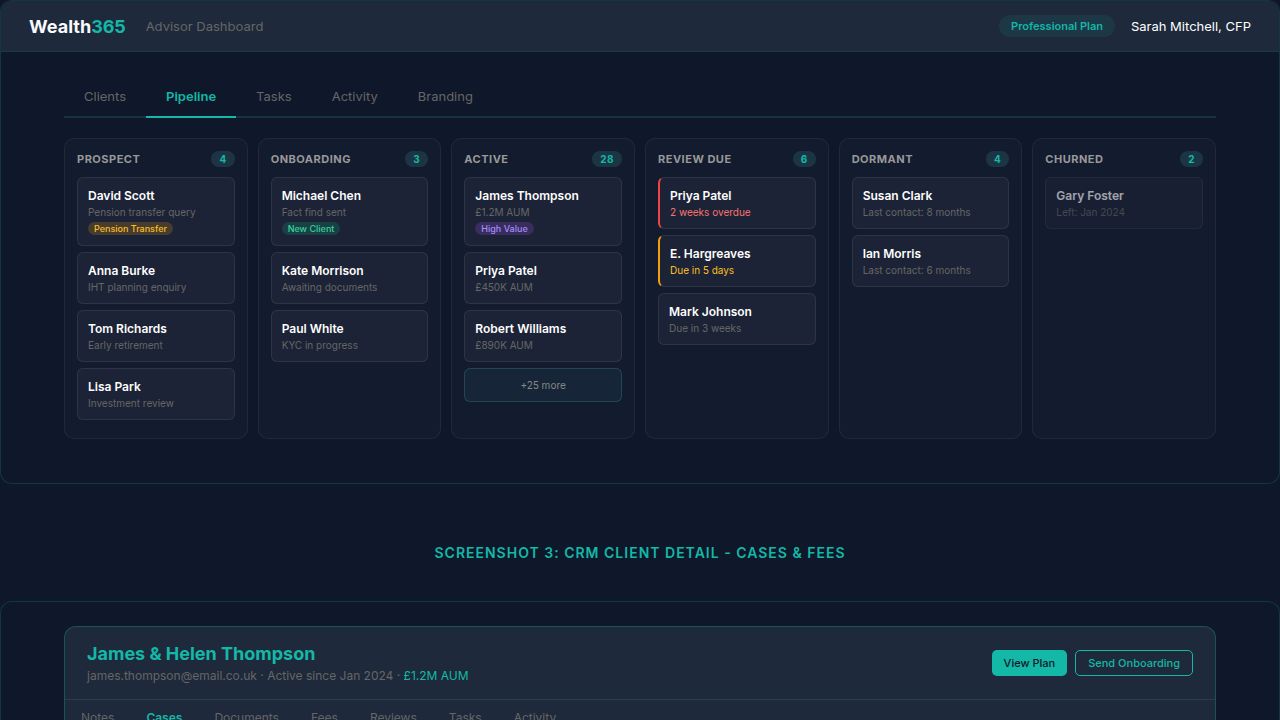The height and width of the screenshot is (720, 1280).
Task: Click the View Plan button
Action: pos(1029,662)
